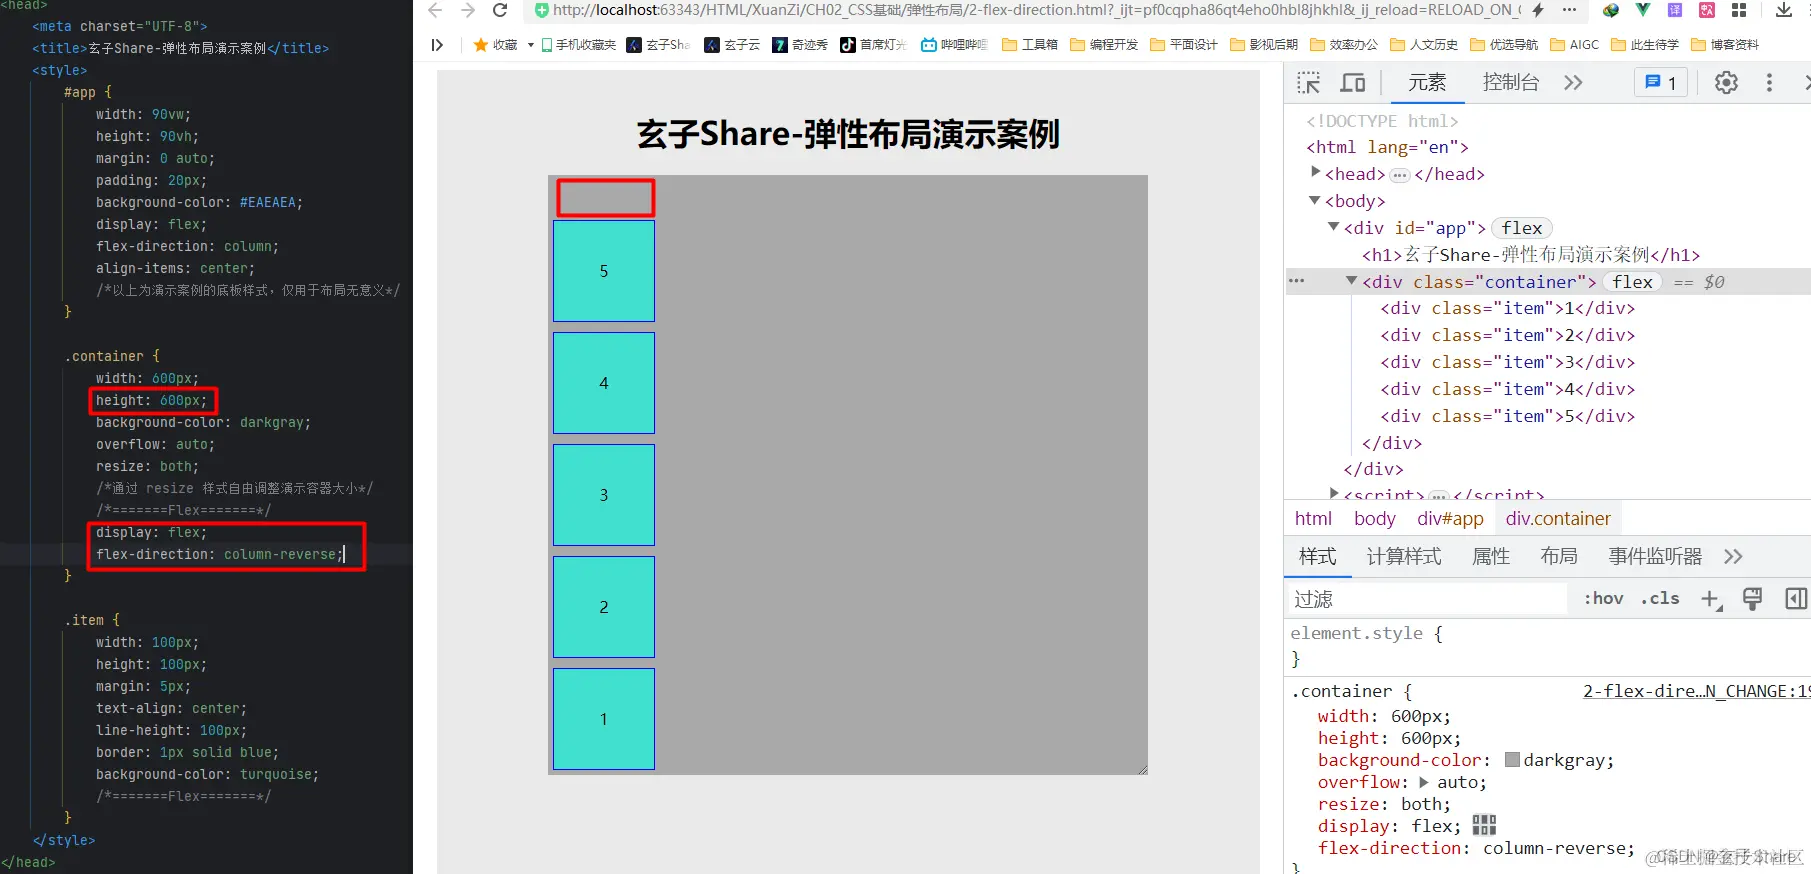Click div#app in the DOM breadcrumb

tap(1450, 518)
